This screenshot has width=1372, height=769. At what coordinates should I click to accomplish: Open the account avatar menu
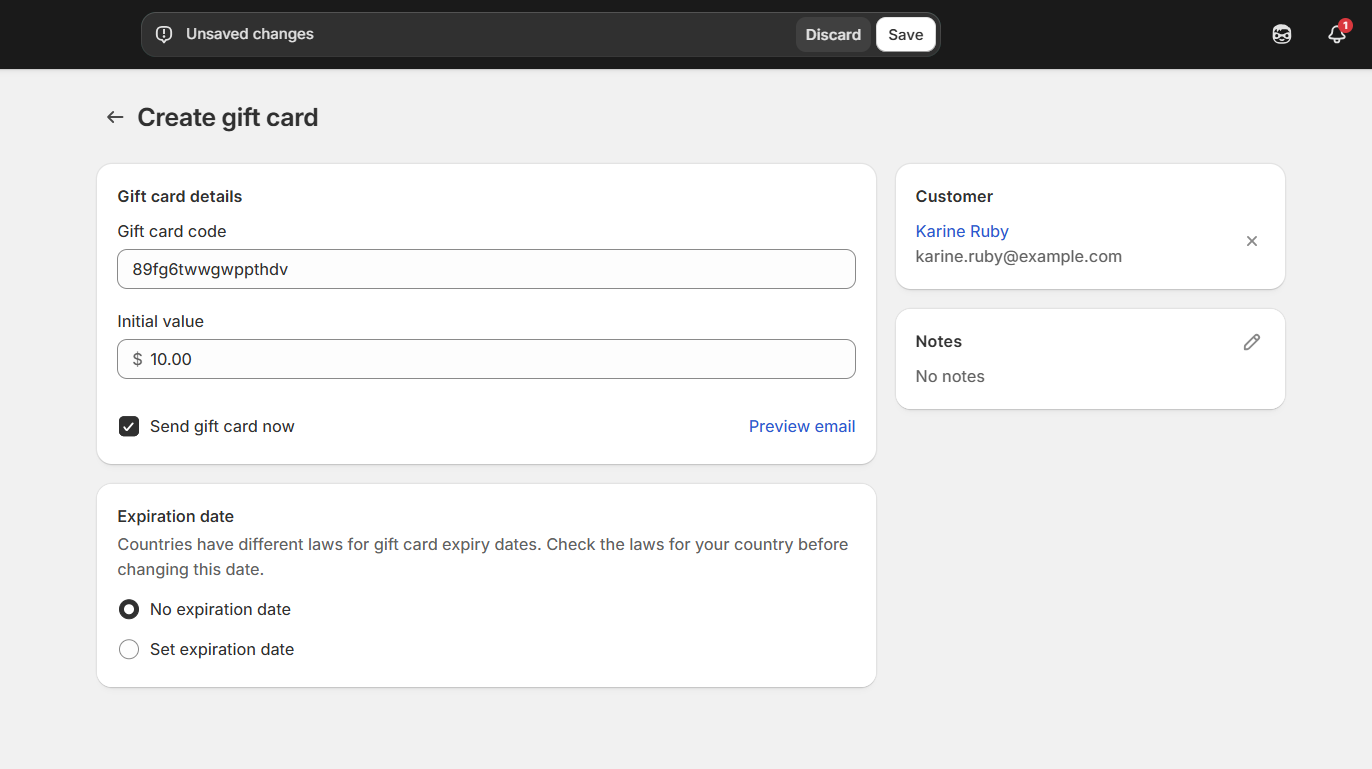point(1281,35)
